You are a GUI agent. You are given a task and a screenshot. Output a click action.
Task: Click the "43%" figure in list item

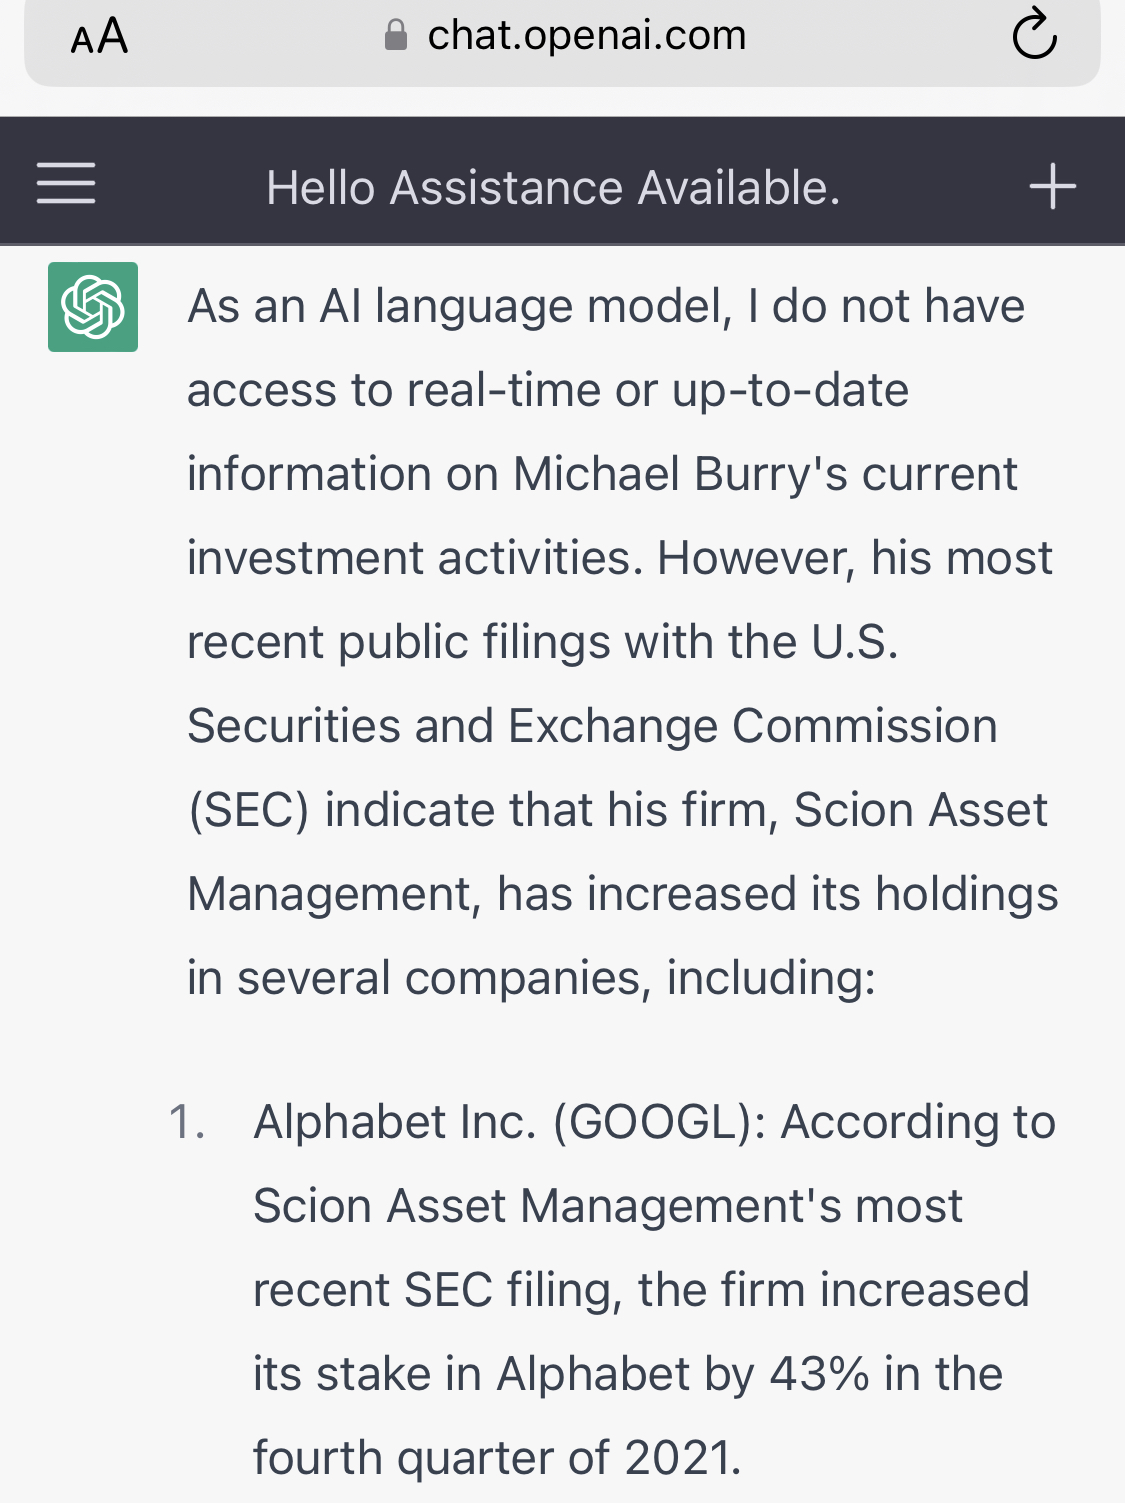(820, 1374)
